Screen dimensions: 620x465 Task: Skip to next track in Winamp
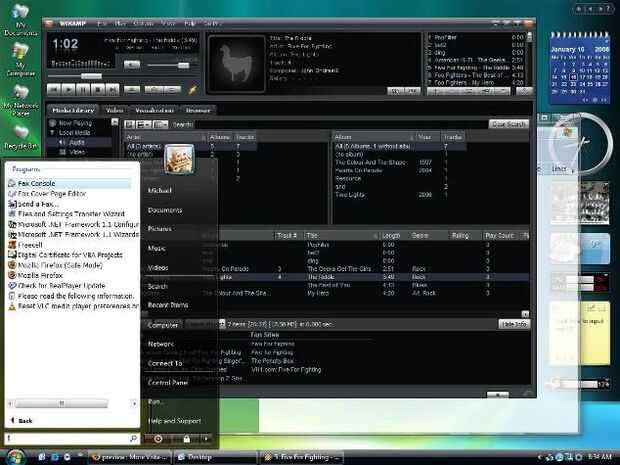point(112,89)
